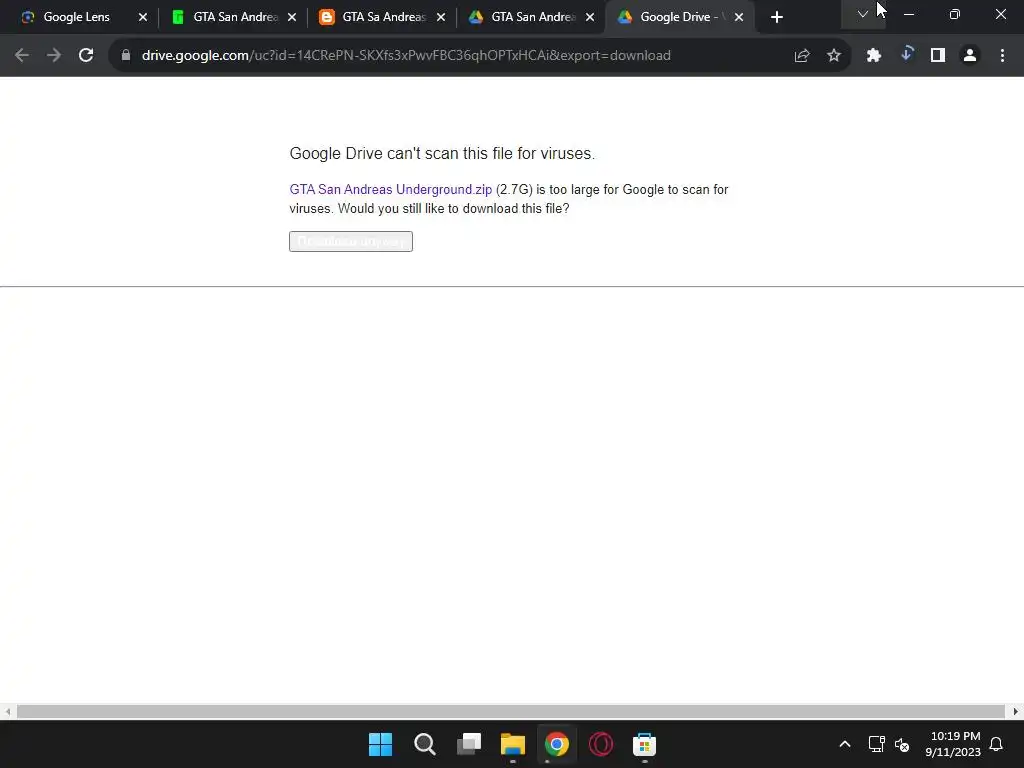Open the clock and date flyout
This screenshot has width=1024, height=768.
[x=953, y=744]
